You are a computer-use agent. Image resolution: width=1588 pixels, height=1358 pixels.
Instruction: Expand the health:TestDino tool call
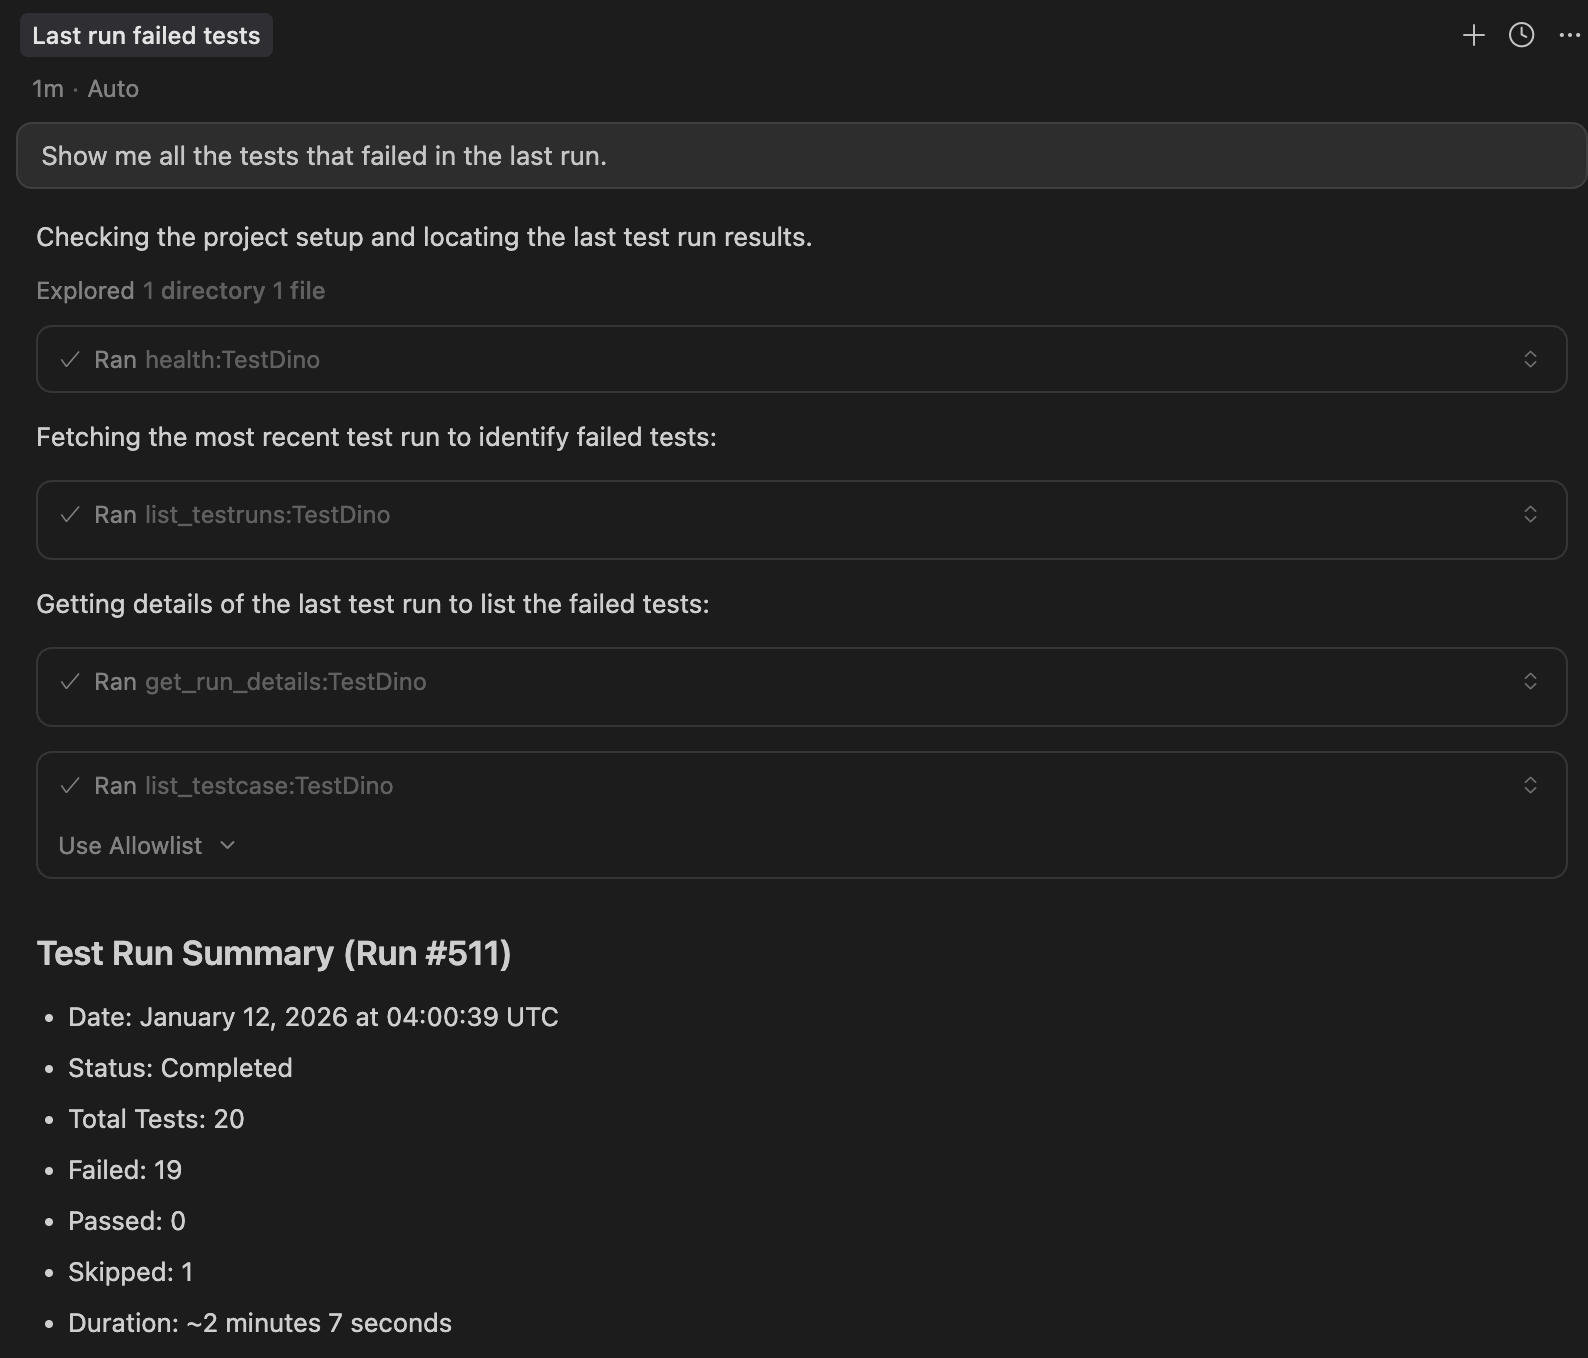tap(1530, 359)
